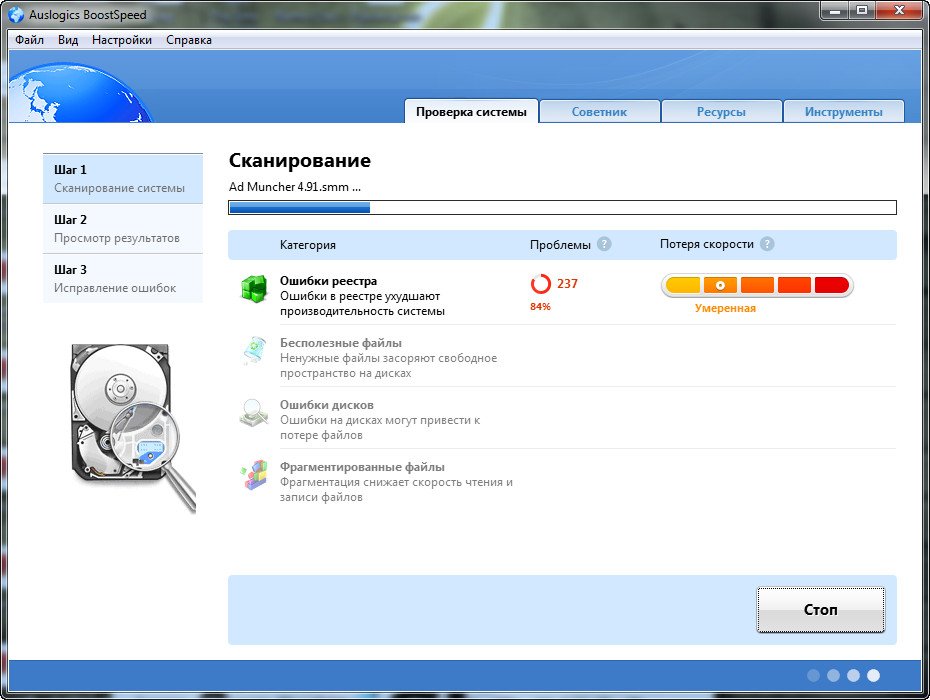Click the 84% progress value

pos(540,307)
